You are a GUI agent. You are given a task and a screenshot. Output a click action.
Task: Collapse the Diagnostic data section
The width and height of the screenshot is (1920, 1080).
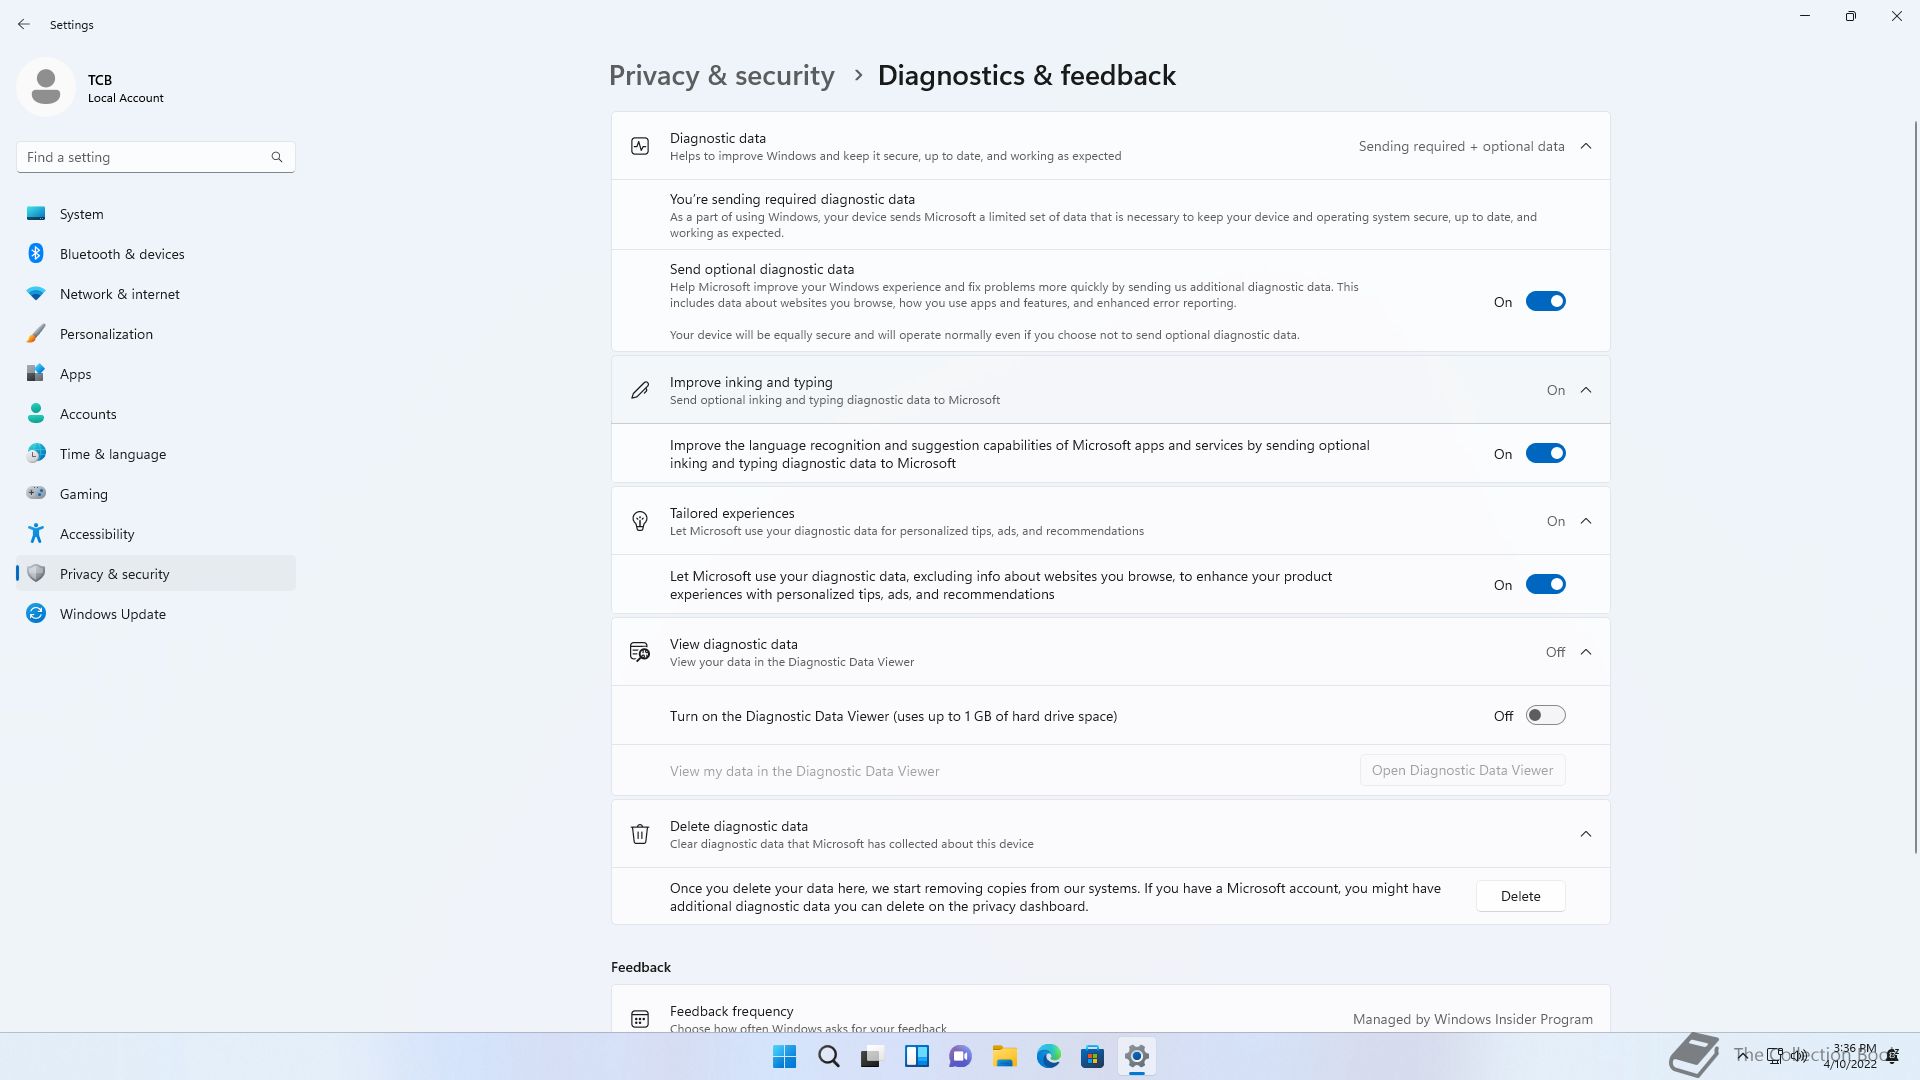click(x=1586, y=146)
